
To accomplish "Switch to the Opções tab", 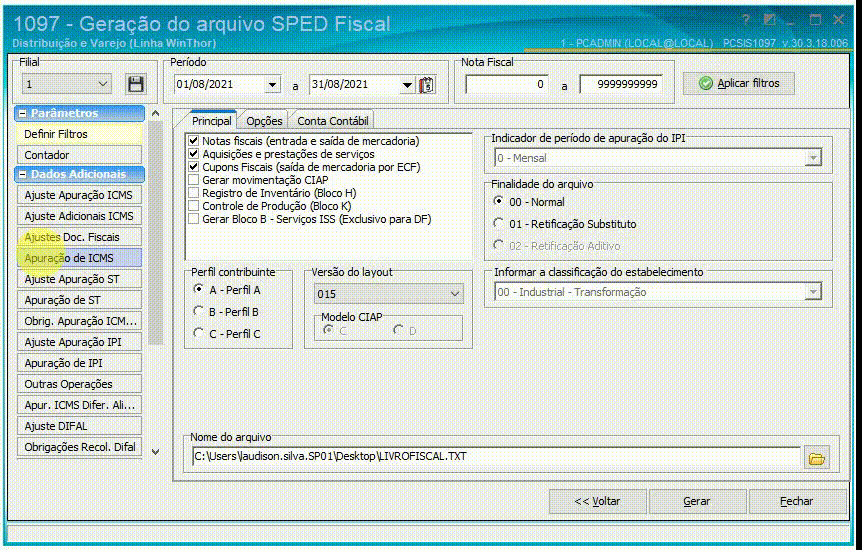I will point(264,121).
